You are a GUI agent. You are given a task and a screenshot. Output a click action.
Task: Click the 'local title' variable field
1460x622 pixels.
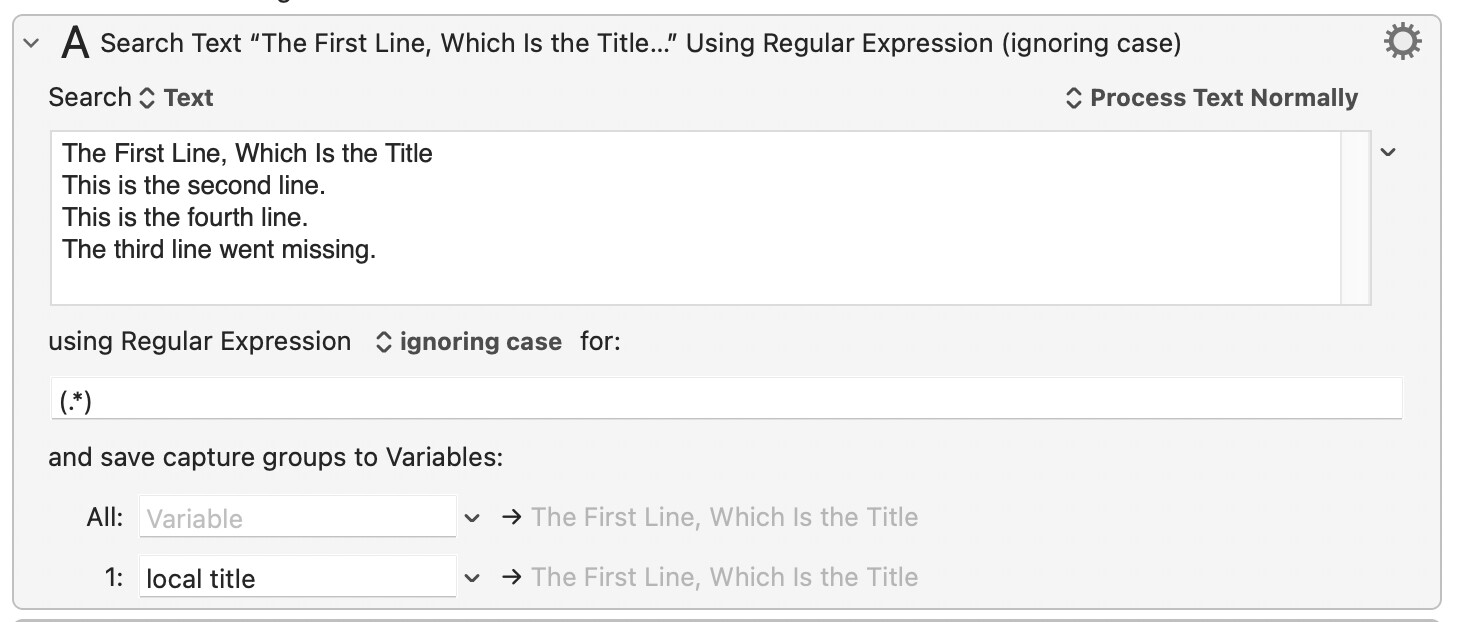point(297,578)
